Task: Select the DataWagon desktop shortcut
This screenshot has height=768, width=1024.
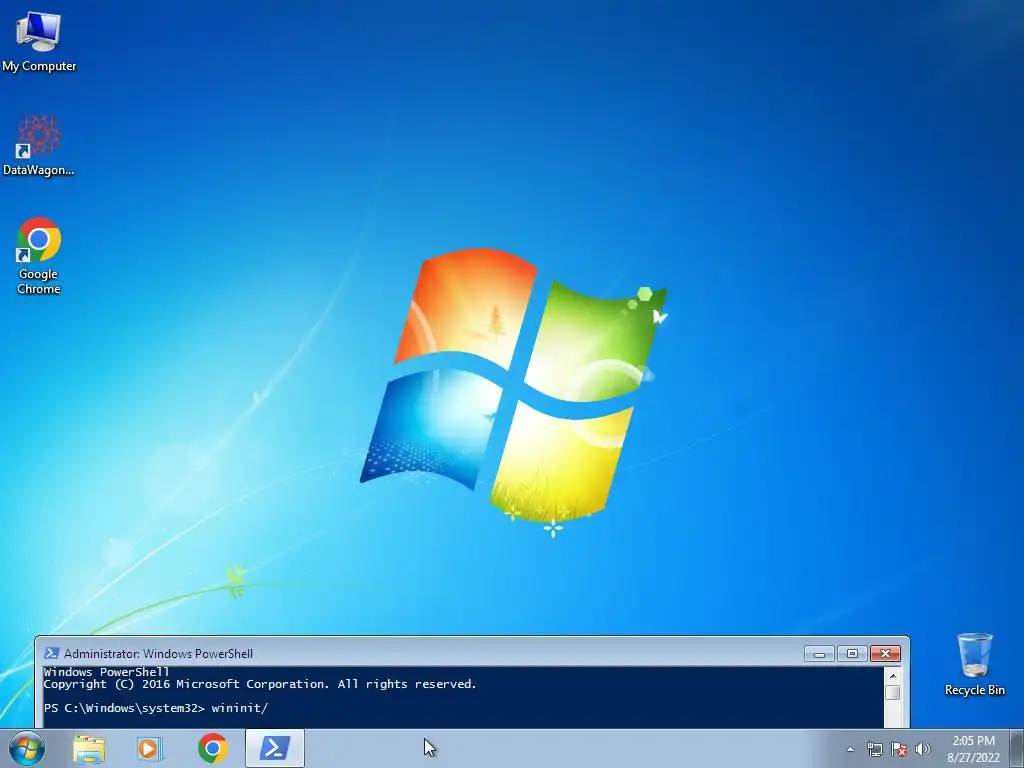Action: click(39, 145)
